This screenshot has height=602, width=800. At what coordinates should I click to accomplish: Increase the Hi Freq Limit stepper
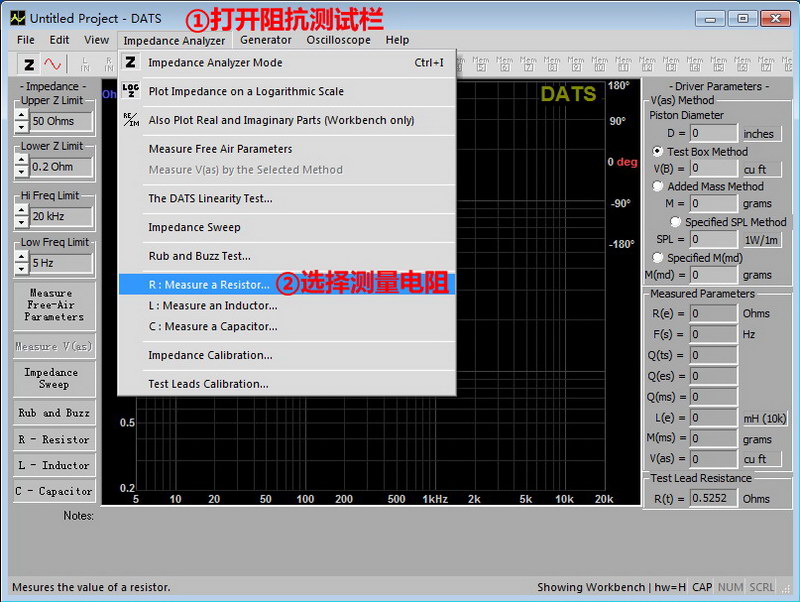coord(21,210)
